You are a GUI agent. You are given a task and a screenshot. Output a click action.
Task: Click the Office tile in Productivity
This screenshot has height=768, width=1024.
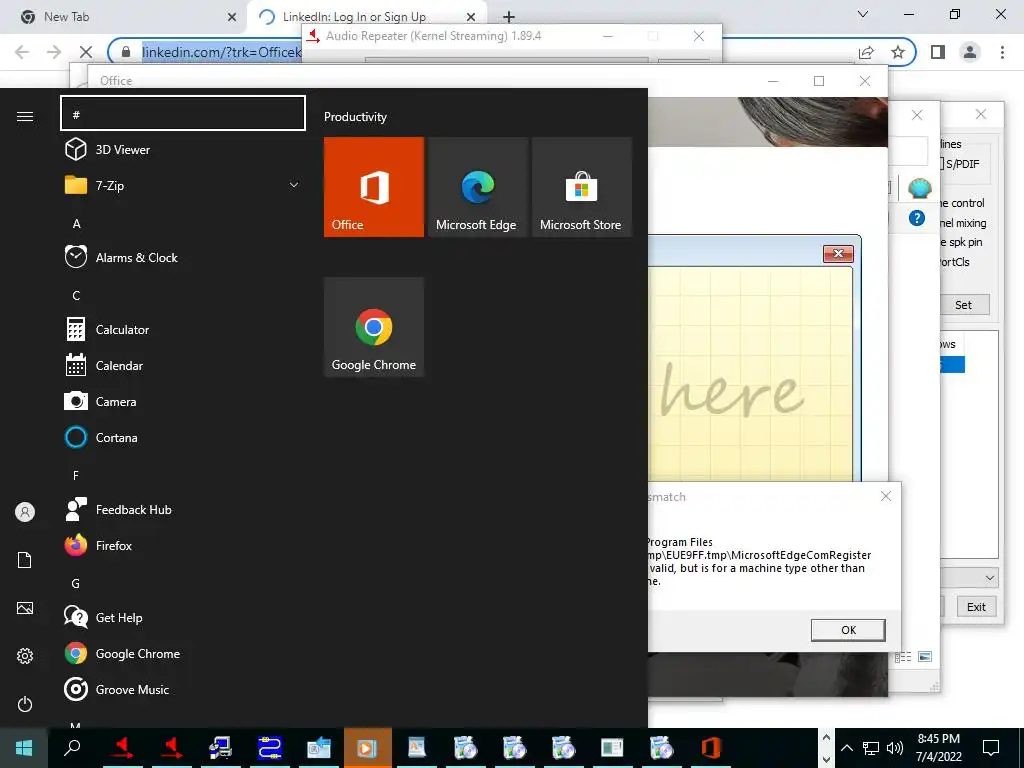(x=374, y=187)
